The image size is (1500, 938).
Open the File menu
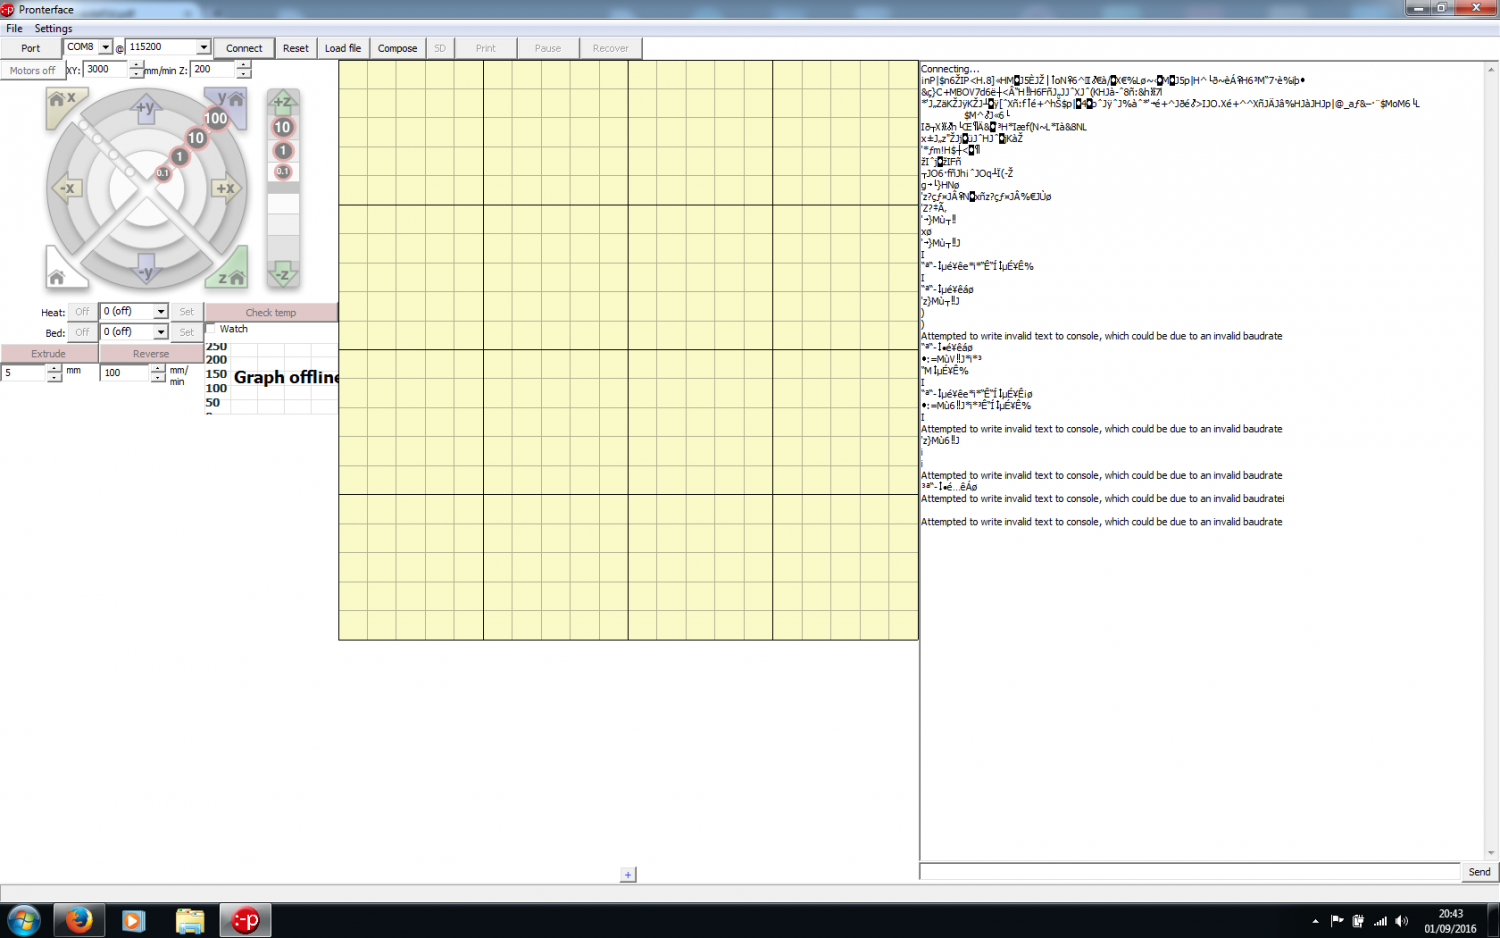(14, 28)
